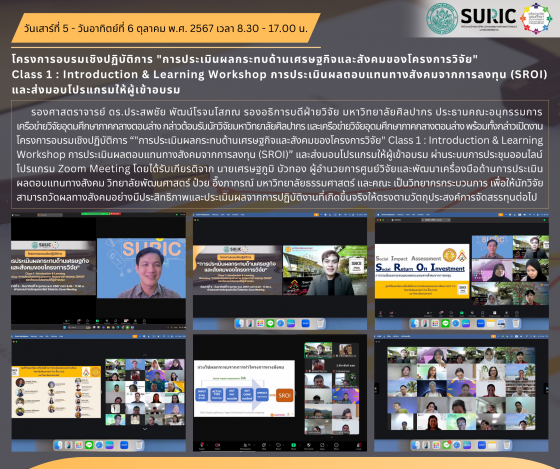Expand the down chevron below participant gallery
The height and width of the screenshot is (469, 560).
coord(145,429)
